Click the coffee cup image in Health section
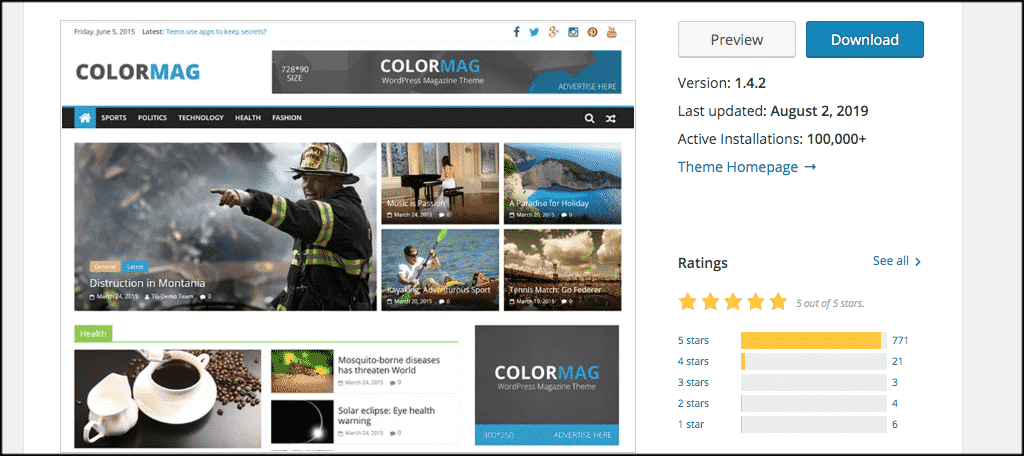 coord(167,399)
